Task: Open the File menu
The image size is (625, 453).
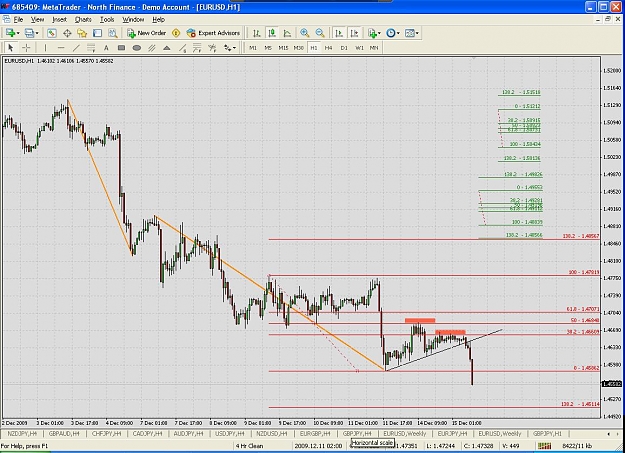Action: tap(18, 19)
